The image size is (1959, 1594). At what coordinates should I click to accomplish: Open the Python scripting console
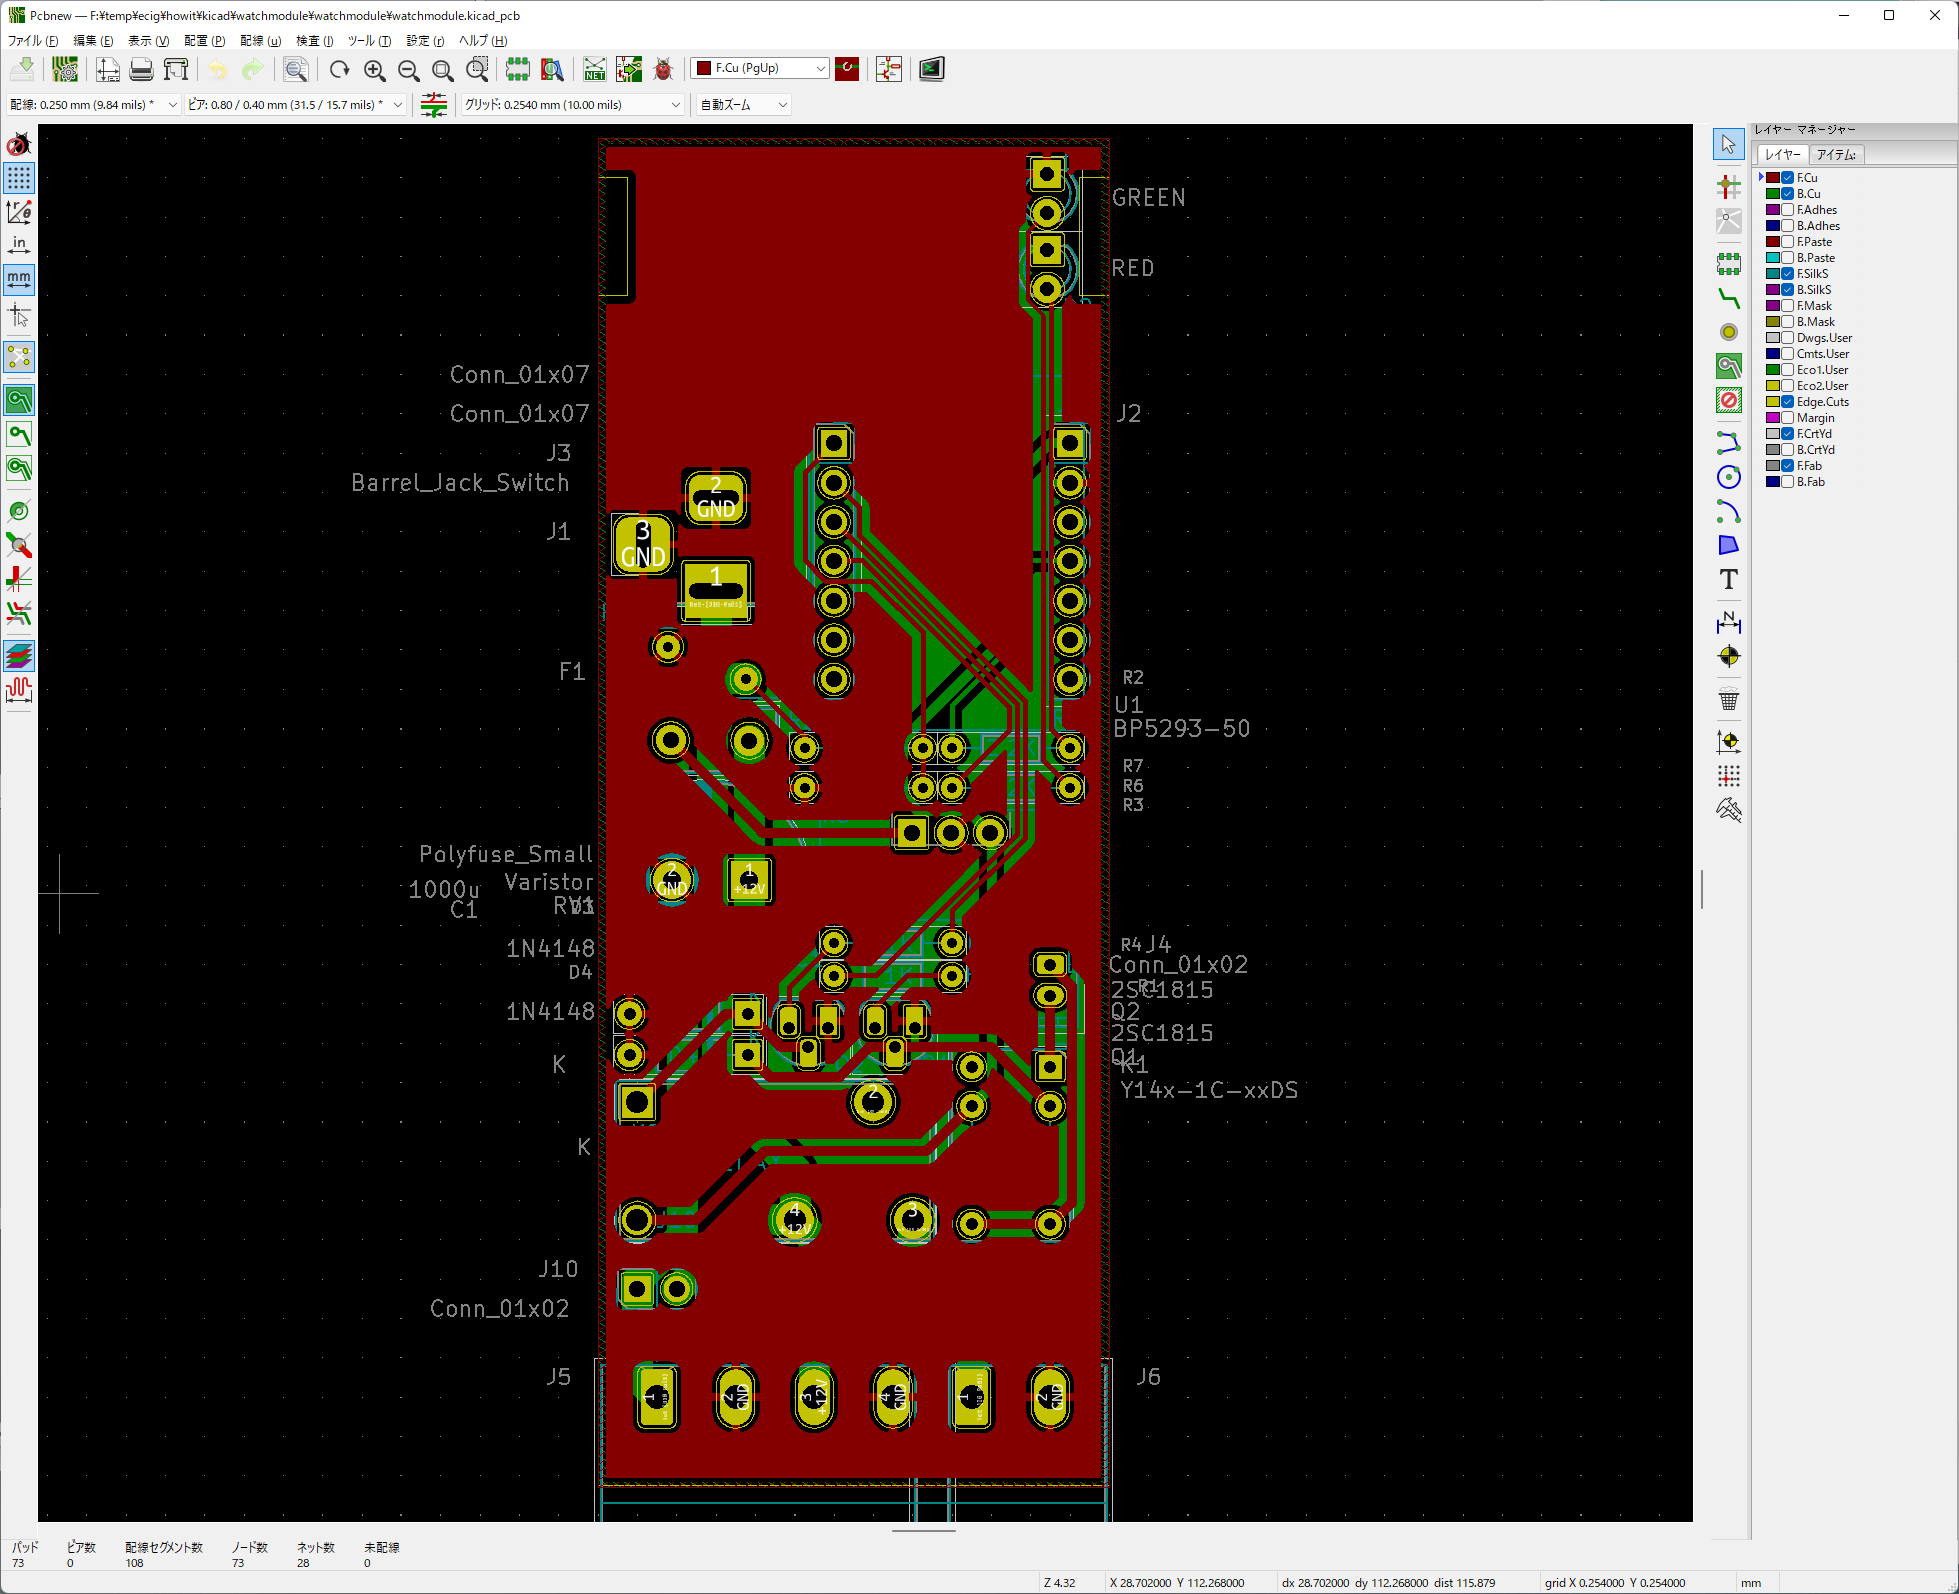(x=931, y=69)
